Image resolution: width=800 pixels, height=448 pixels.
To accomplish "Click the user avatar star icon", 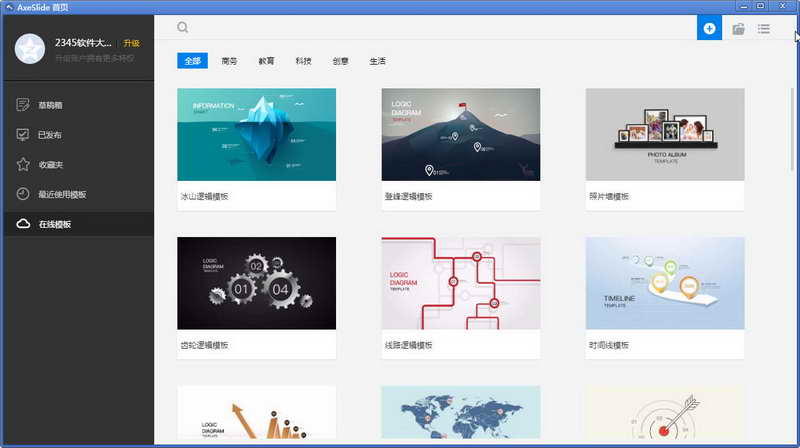I will point(30,49).
